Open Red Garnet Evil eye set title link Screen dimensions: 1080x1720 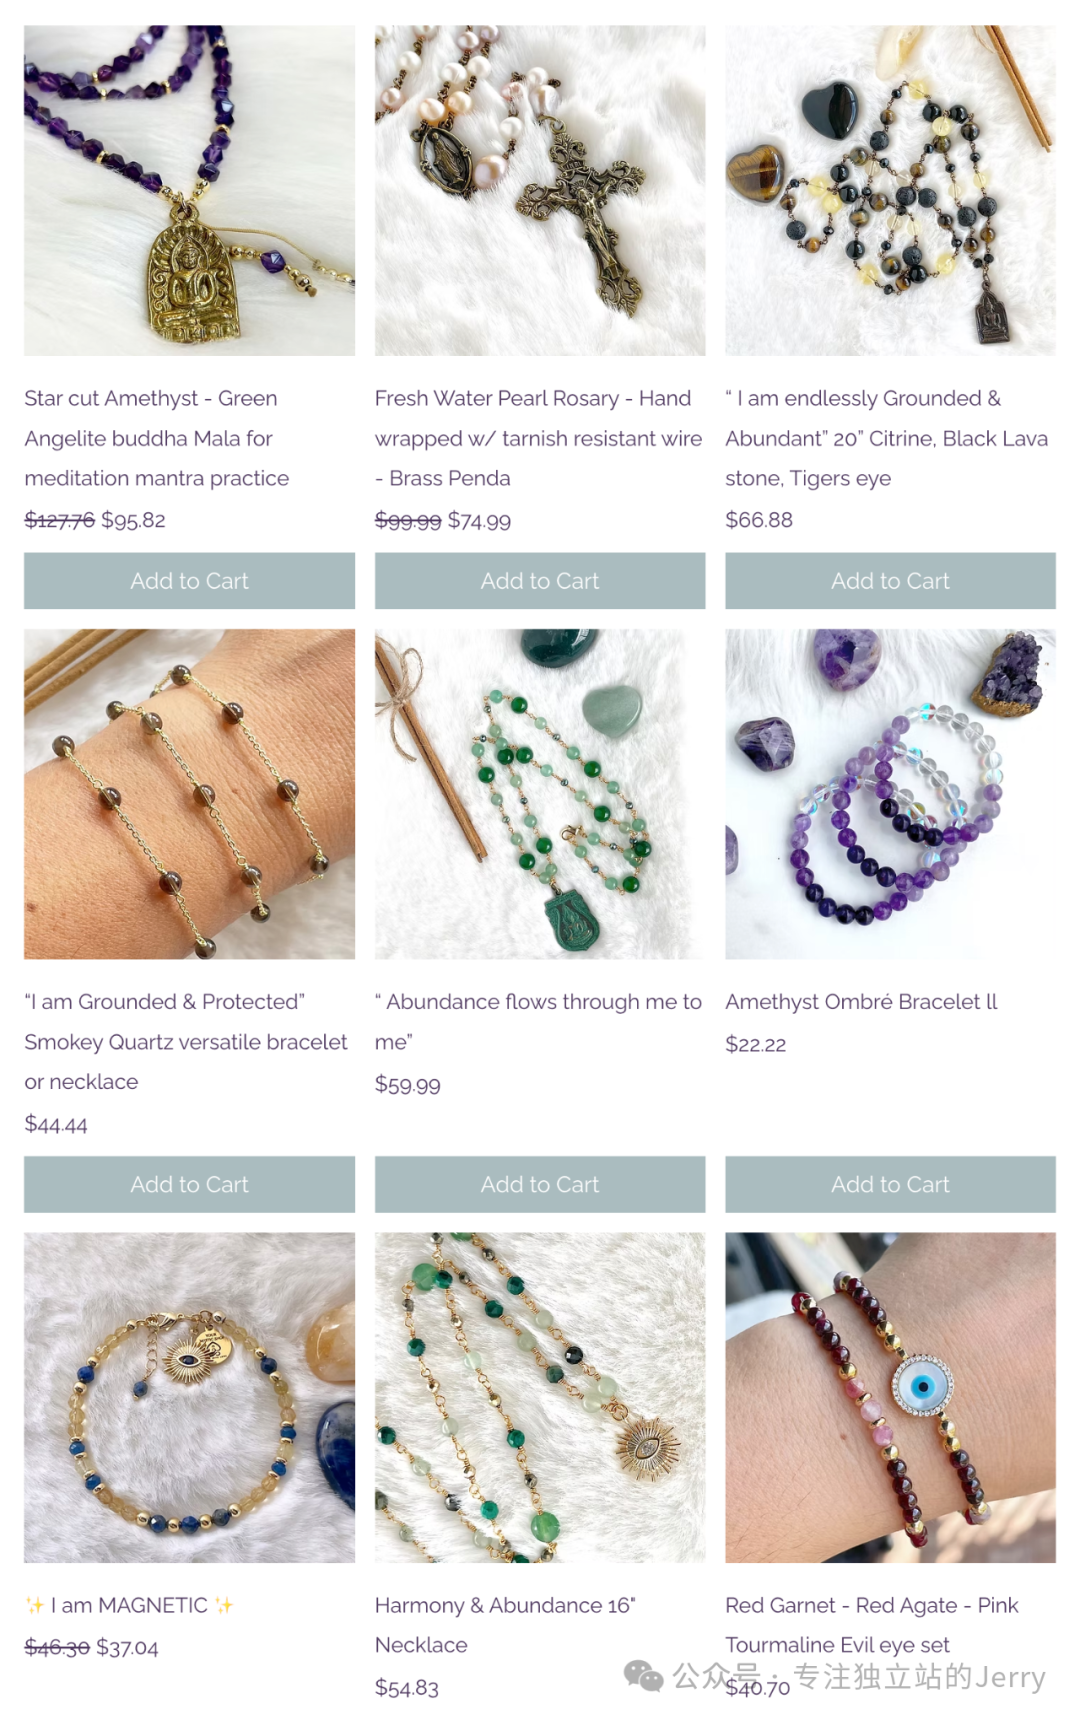tap(872, 1625)
